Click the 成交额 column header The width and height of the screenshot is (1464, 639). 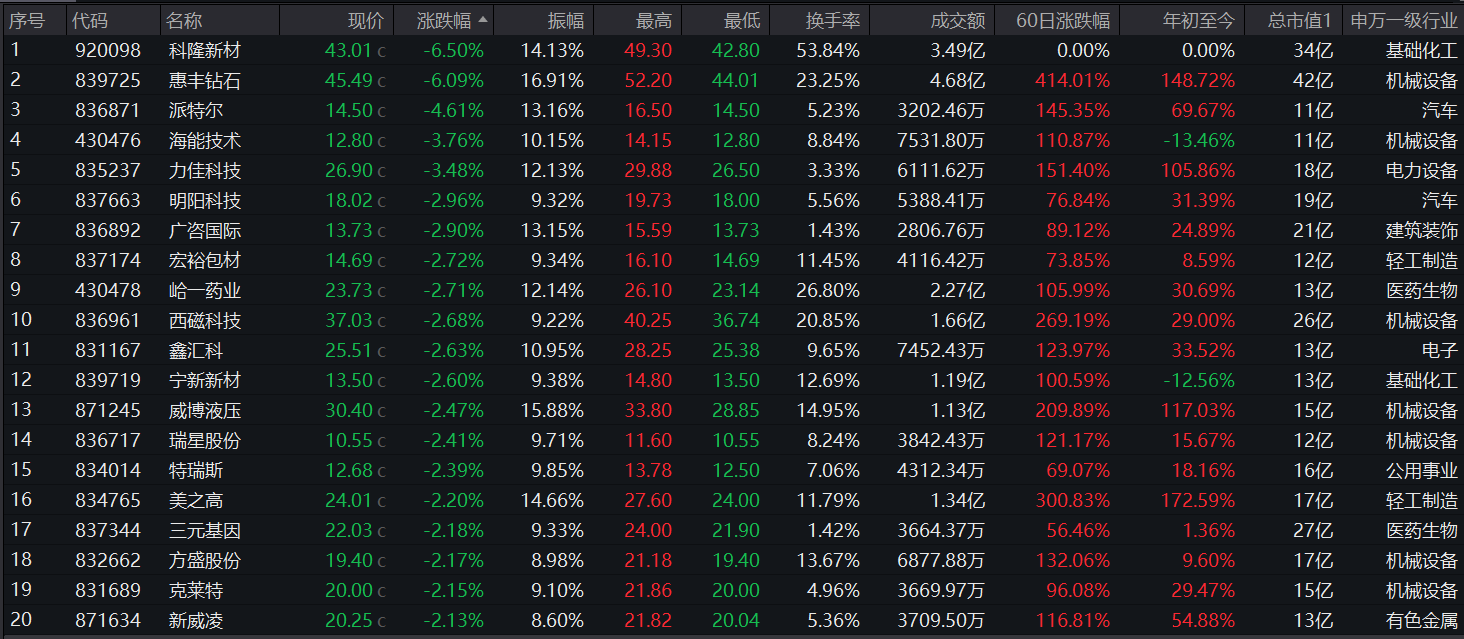coord(957,20)
